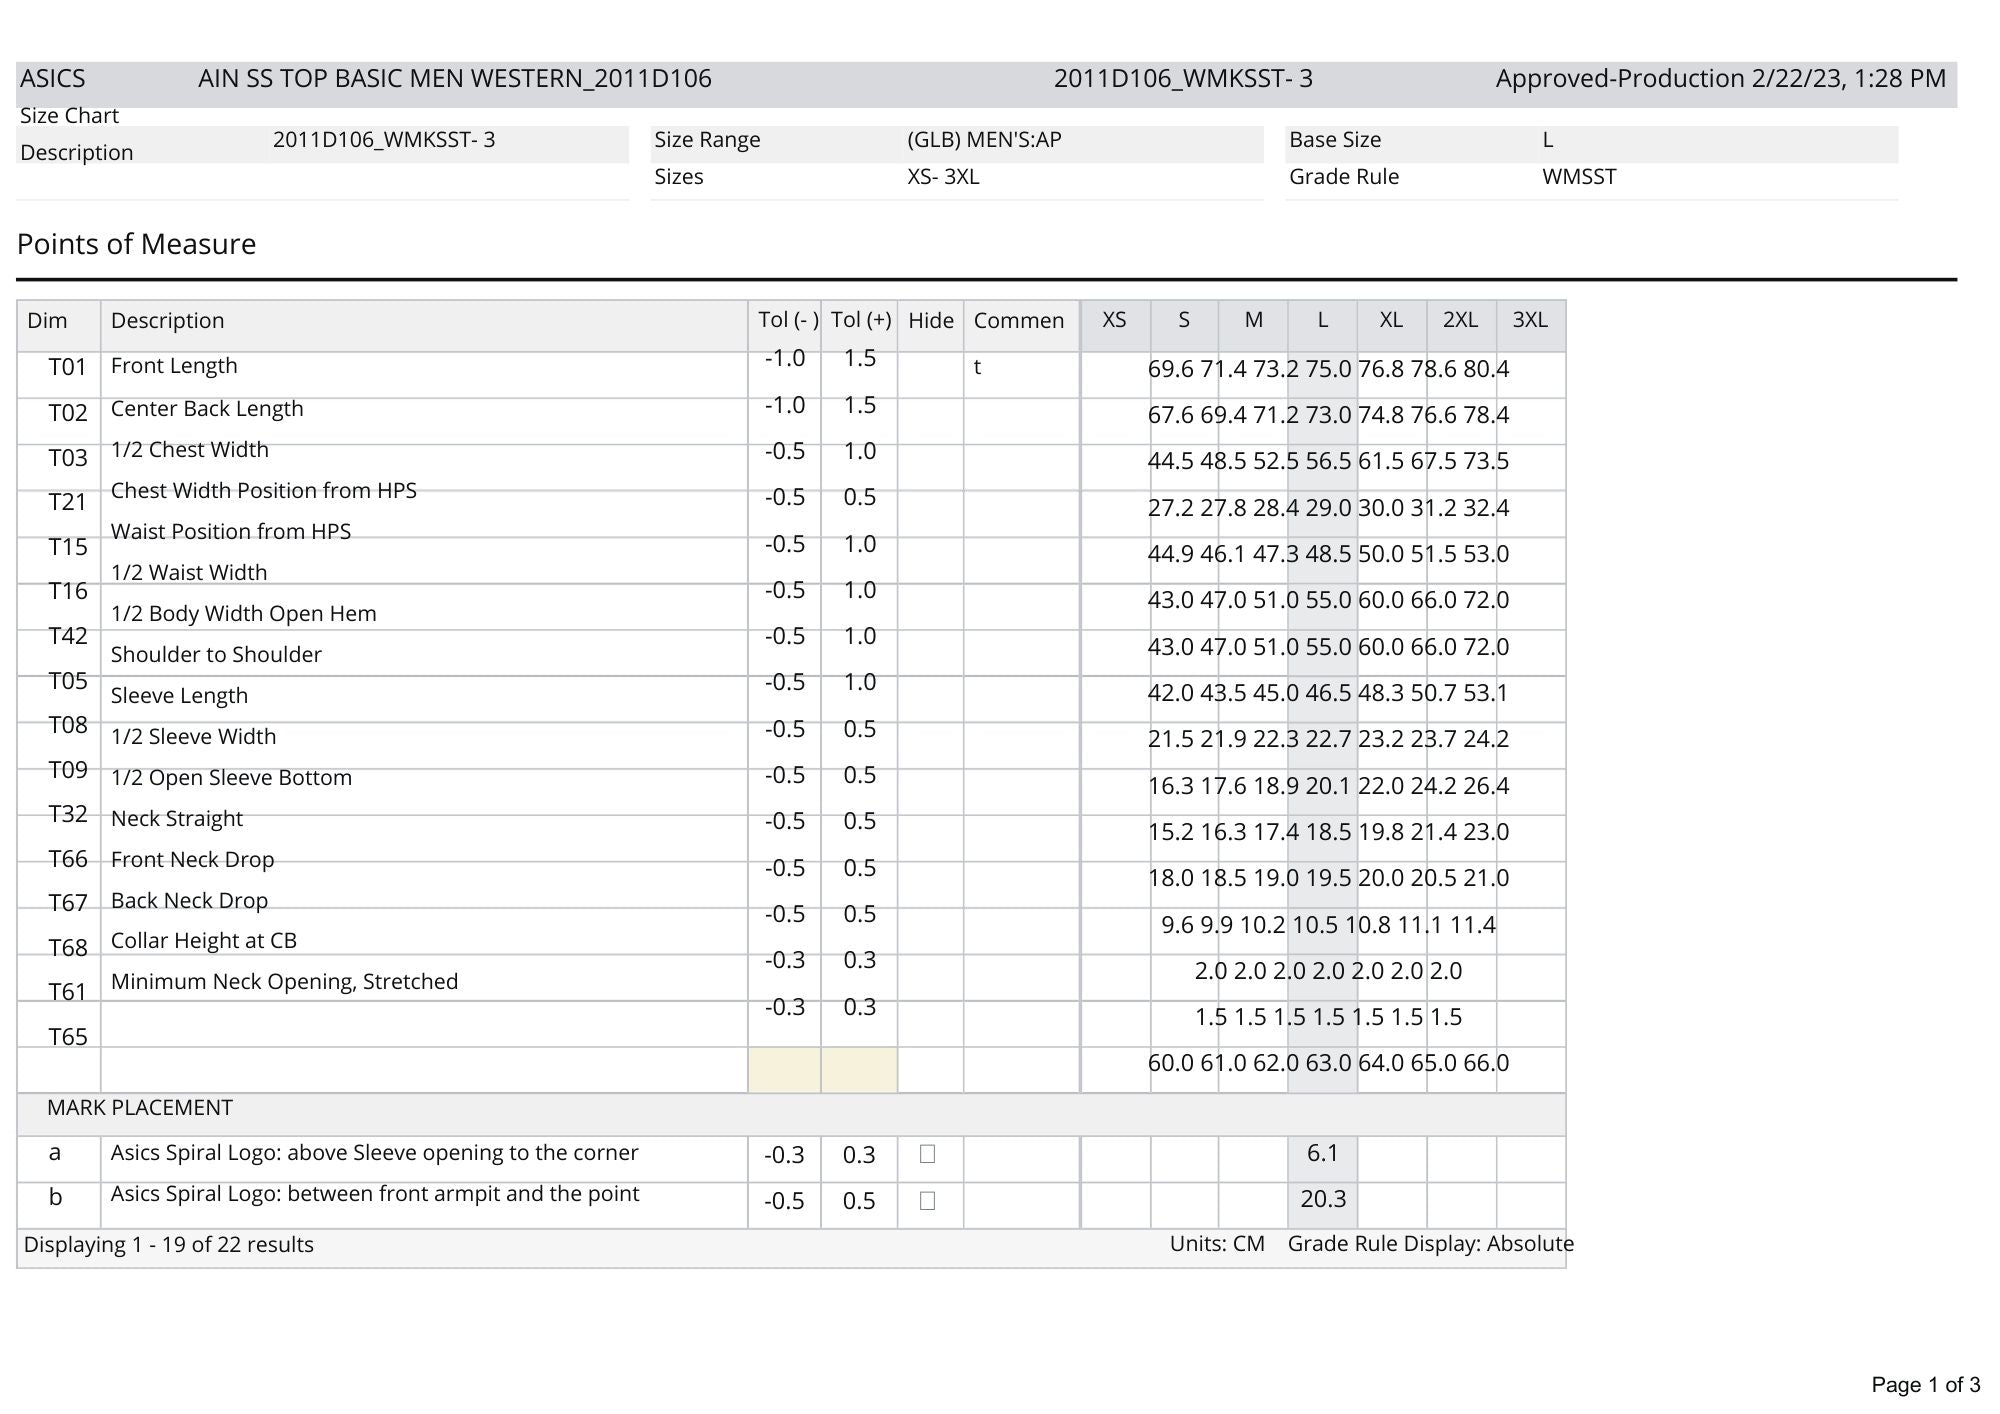The image size is (2000, 1414).
Task: Select the XS size column header
Action: [1114, 320]
